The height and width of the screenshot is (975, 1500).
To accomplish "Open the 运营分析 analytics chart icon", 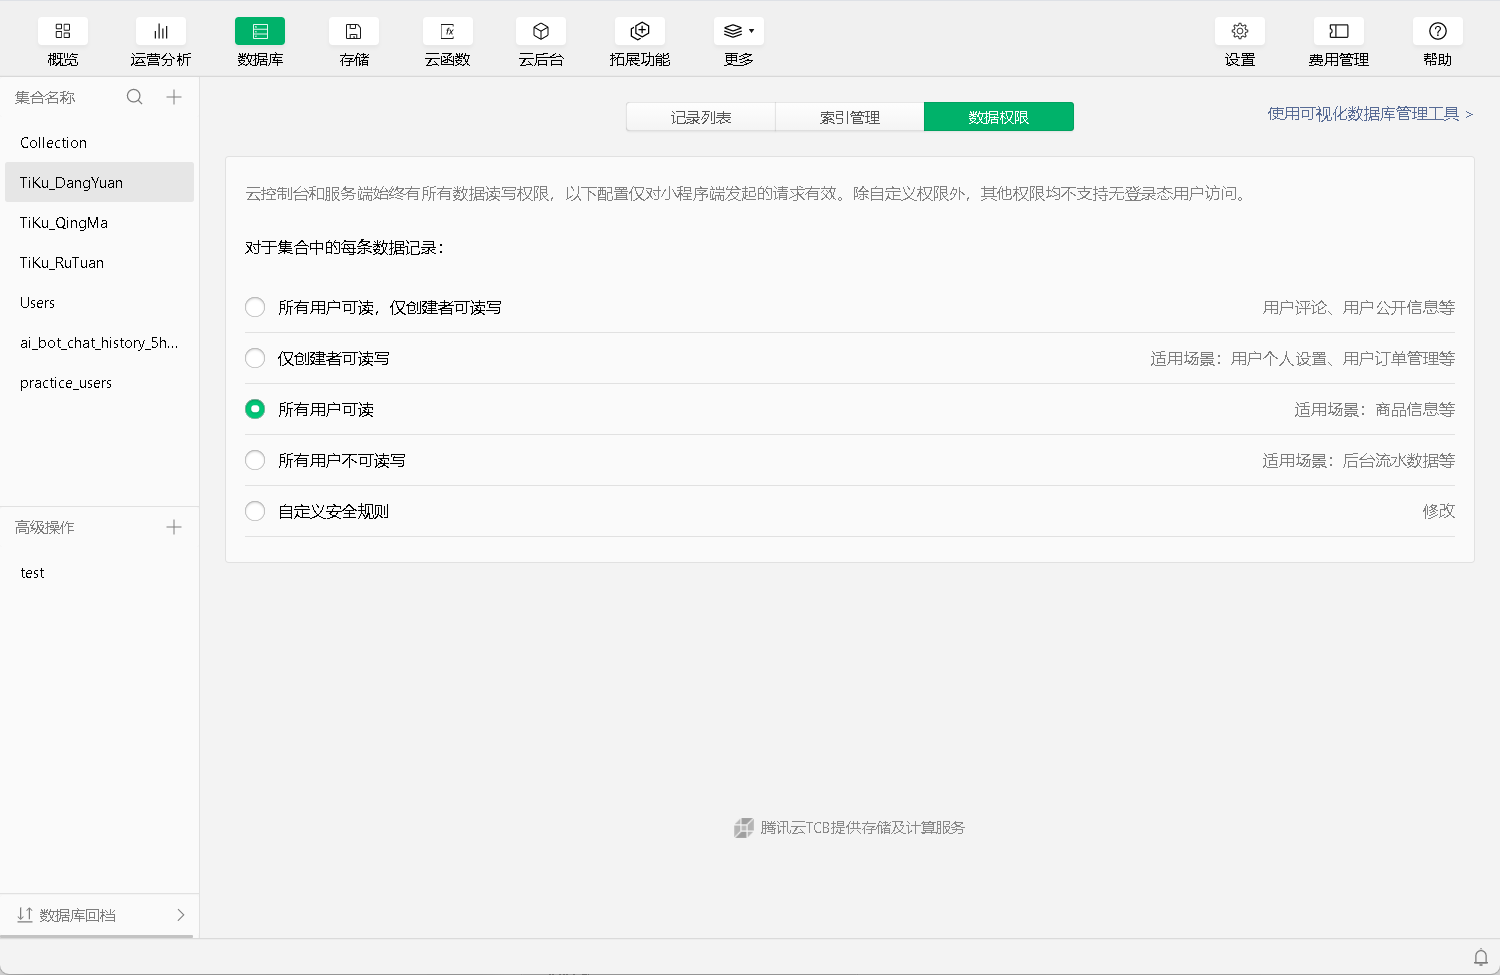I will [160, 31].
